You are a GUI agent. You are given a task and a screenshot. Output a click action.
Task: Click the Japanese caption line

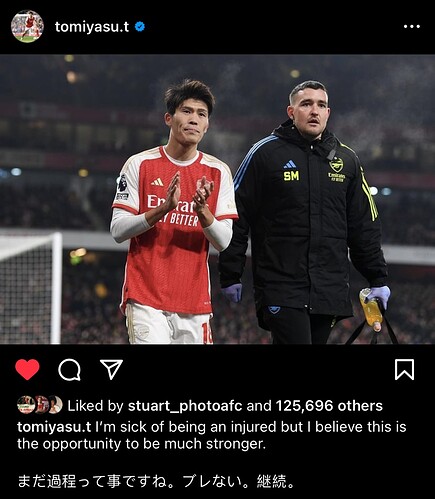point(156,481)
